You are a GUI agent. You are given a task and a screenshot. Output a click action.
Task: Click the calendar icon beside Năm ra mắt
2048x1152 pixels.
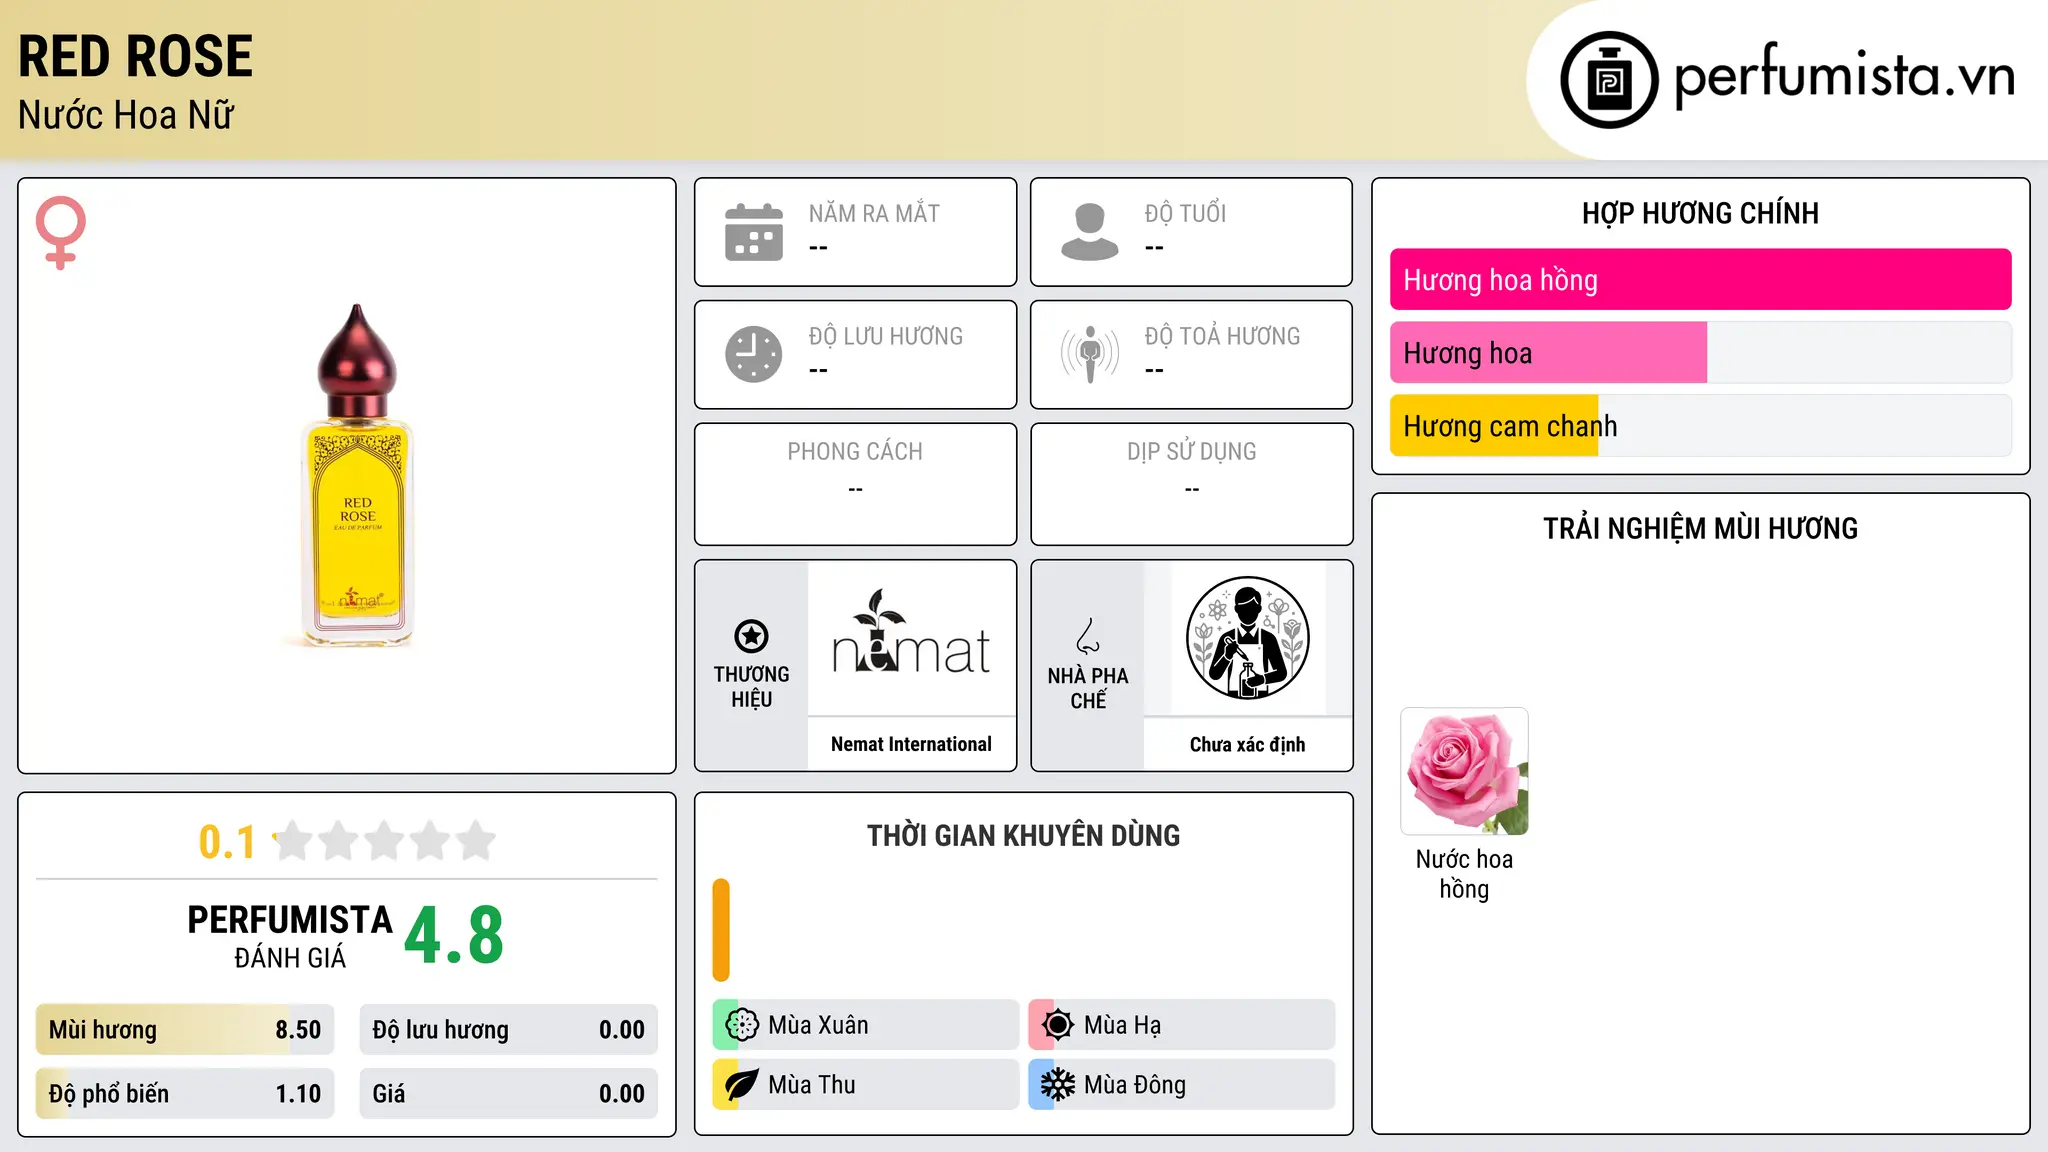pos(754,232)
